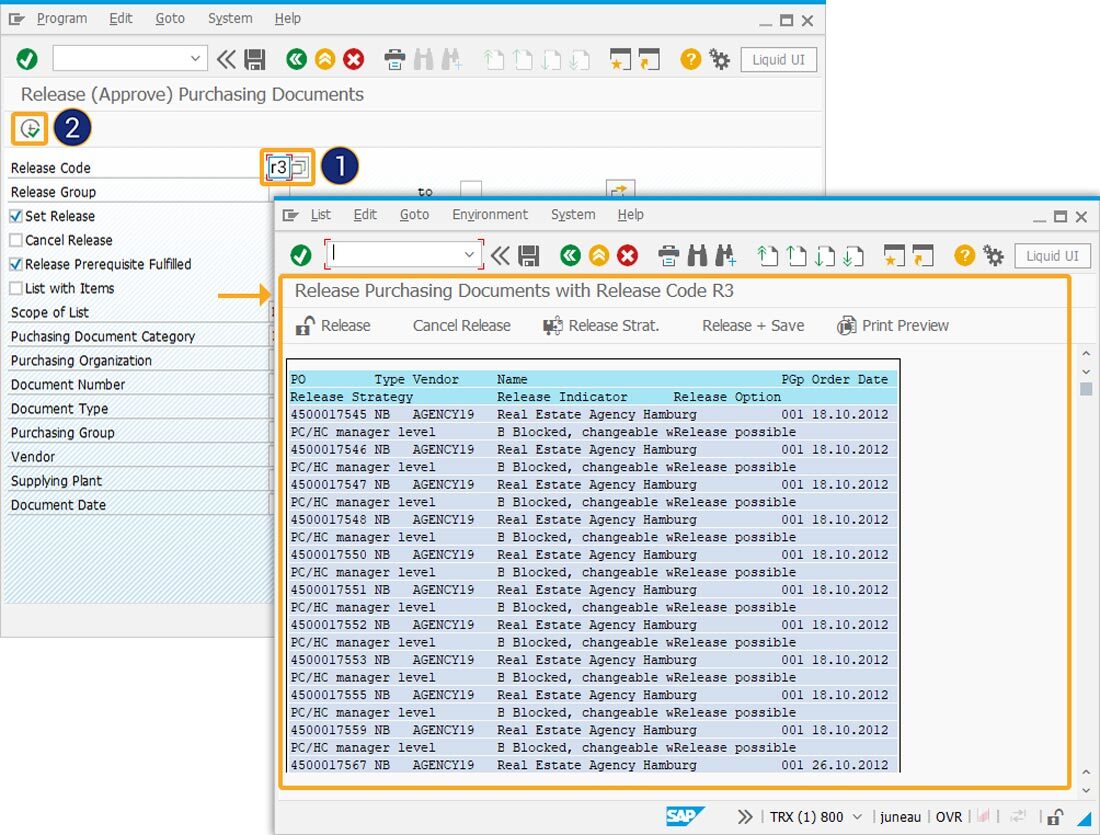Click the Release + Save button
This screenshot has width=1100, height=835.
(x=753, y=326)
